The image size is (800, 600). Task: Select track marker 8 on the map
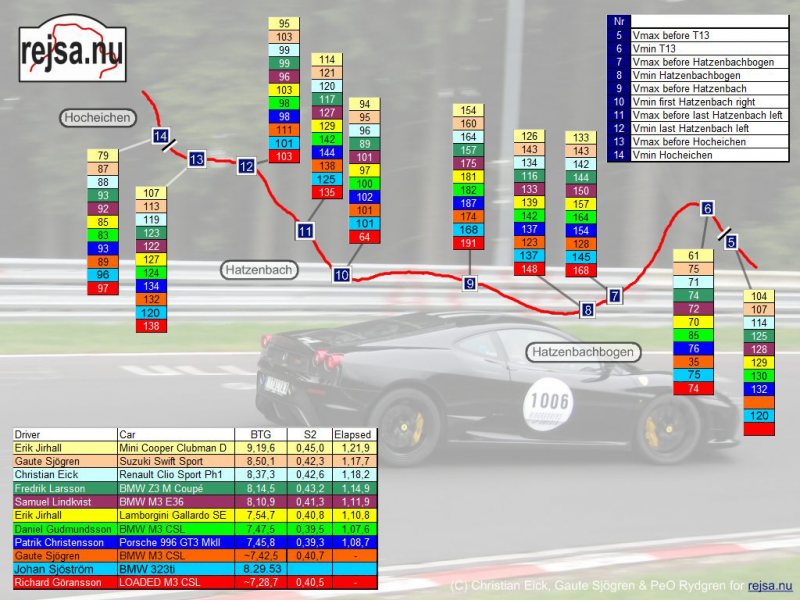[x=587, y=310]
